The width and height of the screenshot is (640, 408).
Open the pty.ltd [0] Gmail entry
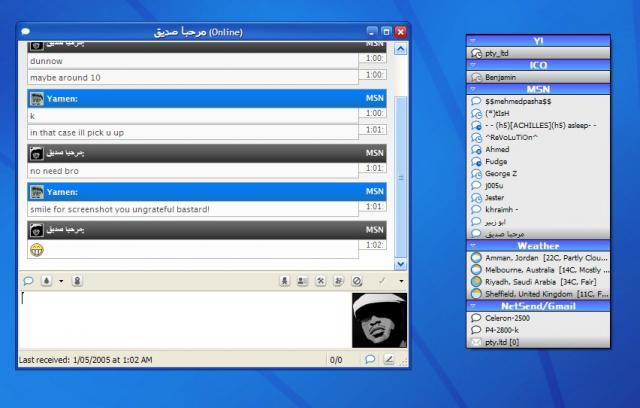pos(538,342)
